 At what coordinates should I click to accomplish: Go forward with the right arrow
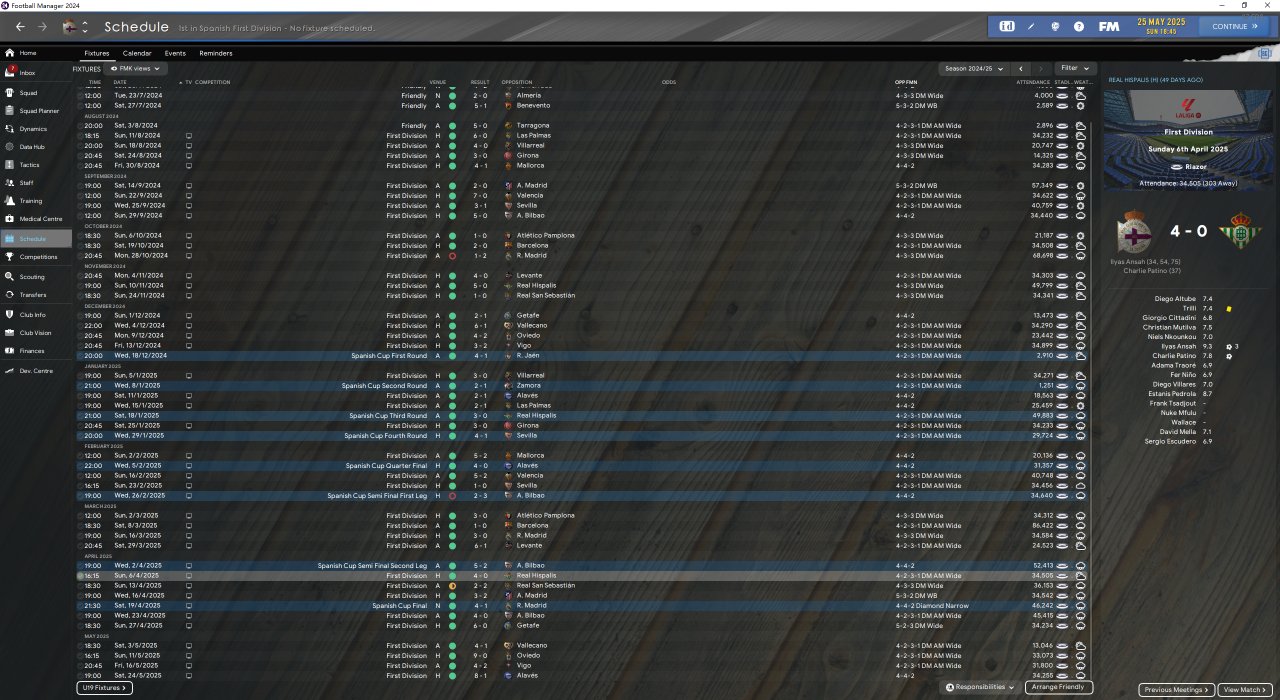42,26
